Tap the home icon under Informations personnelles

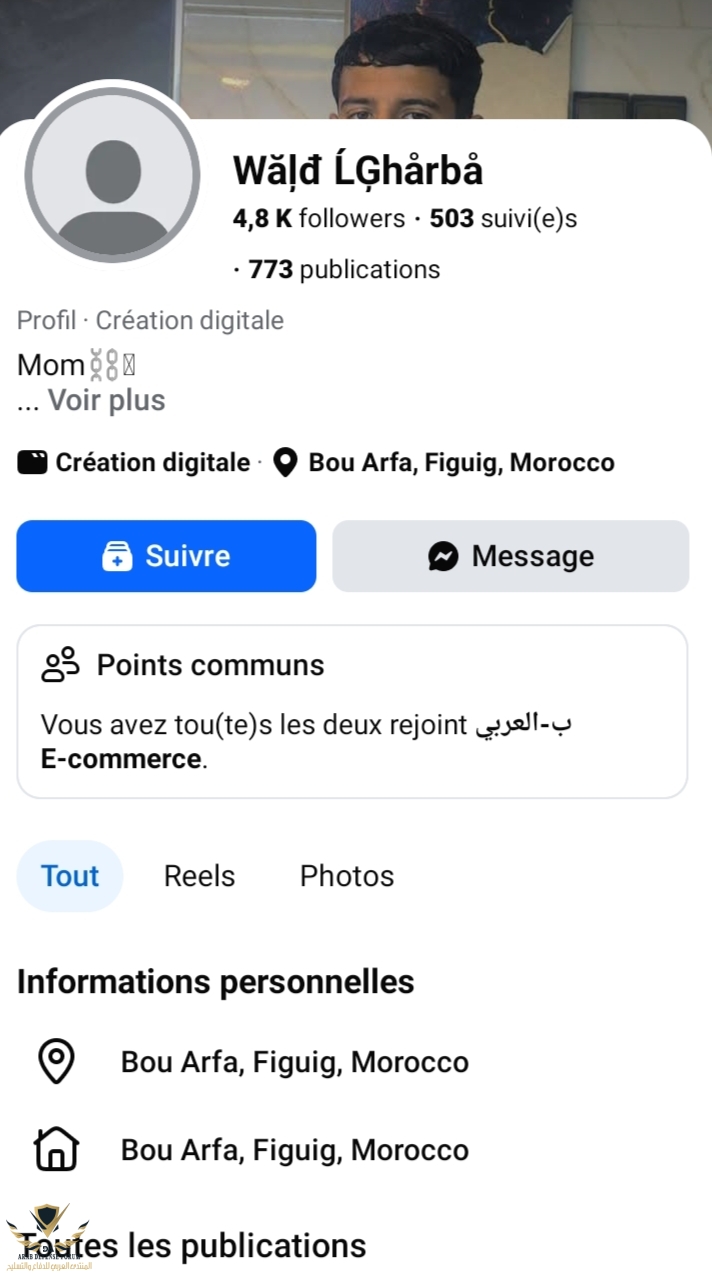(56, 1150)
